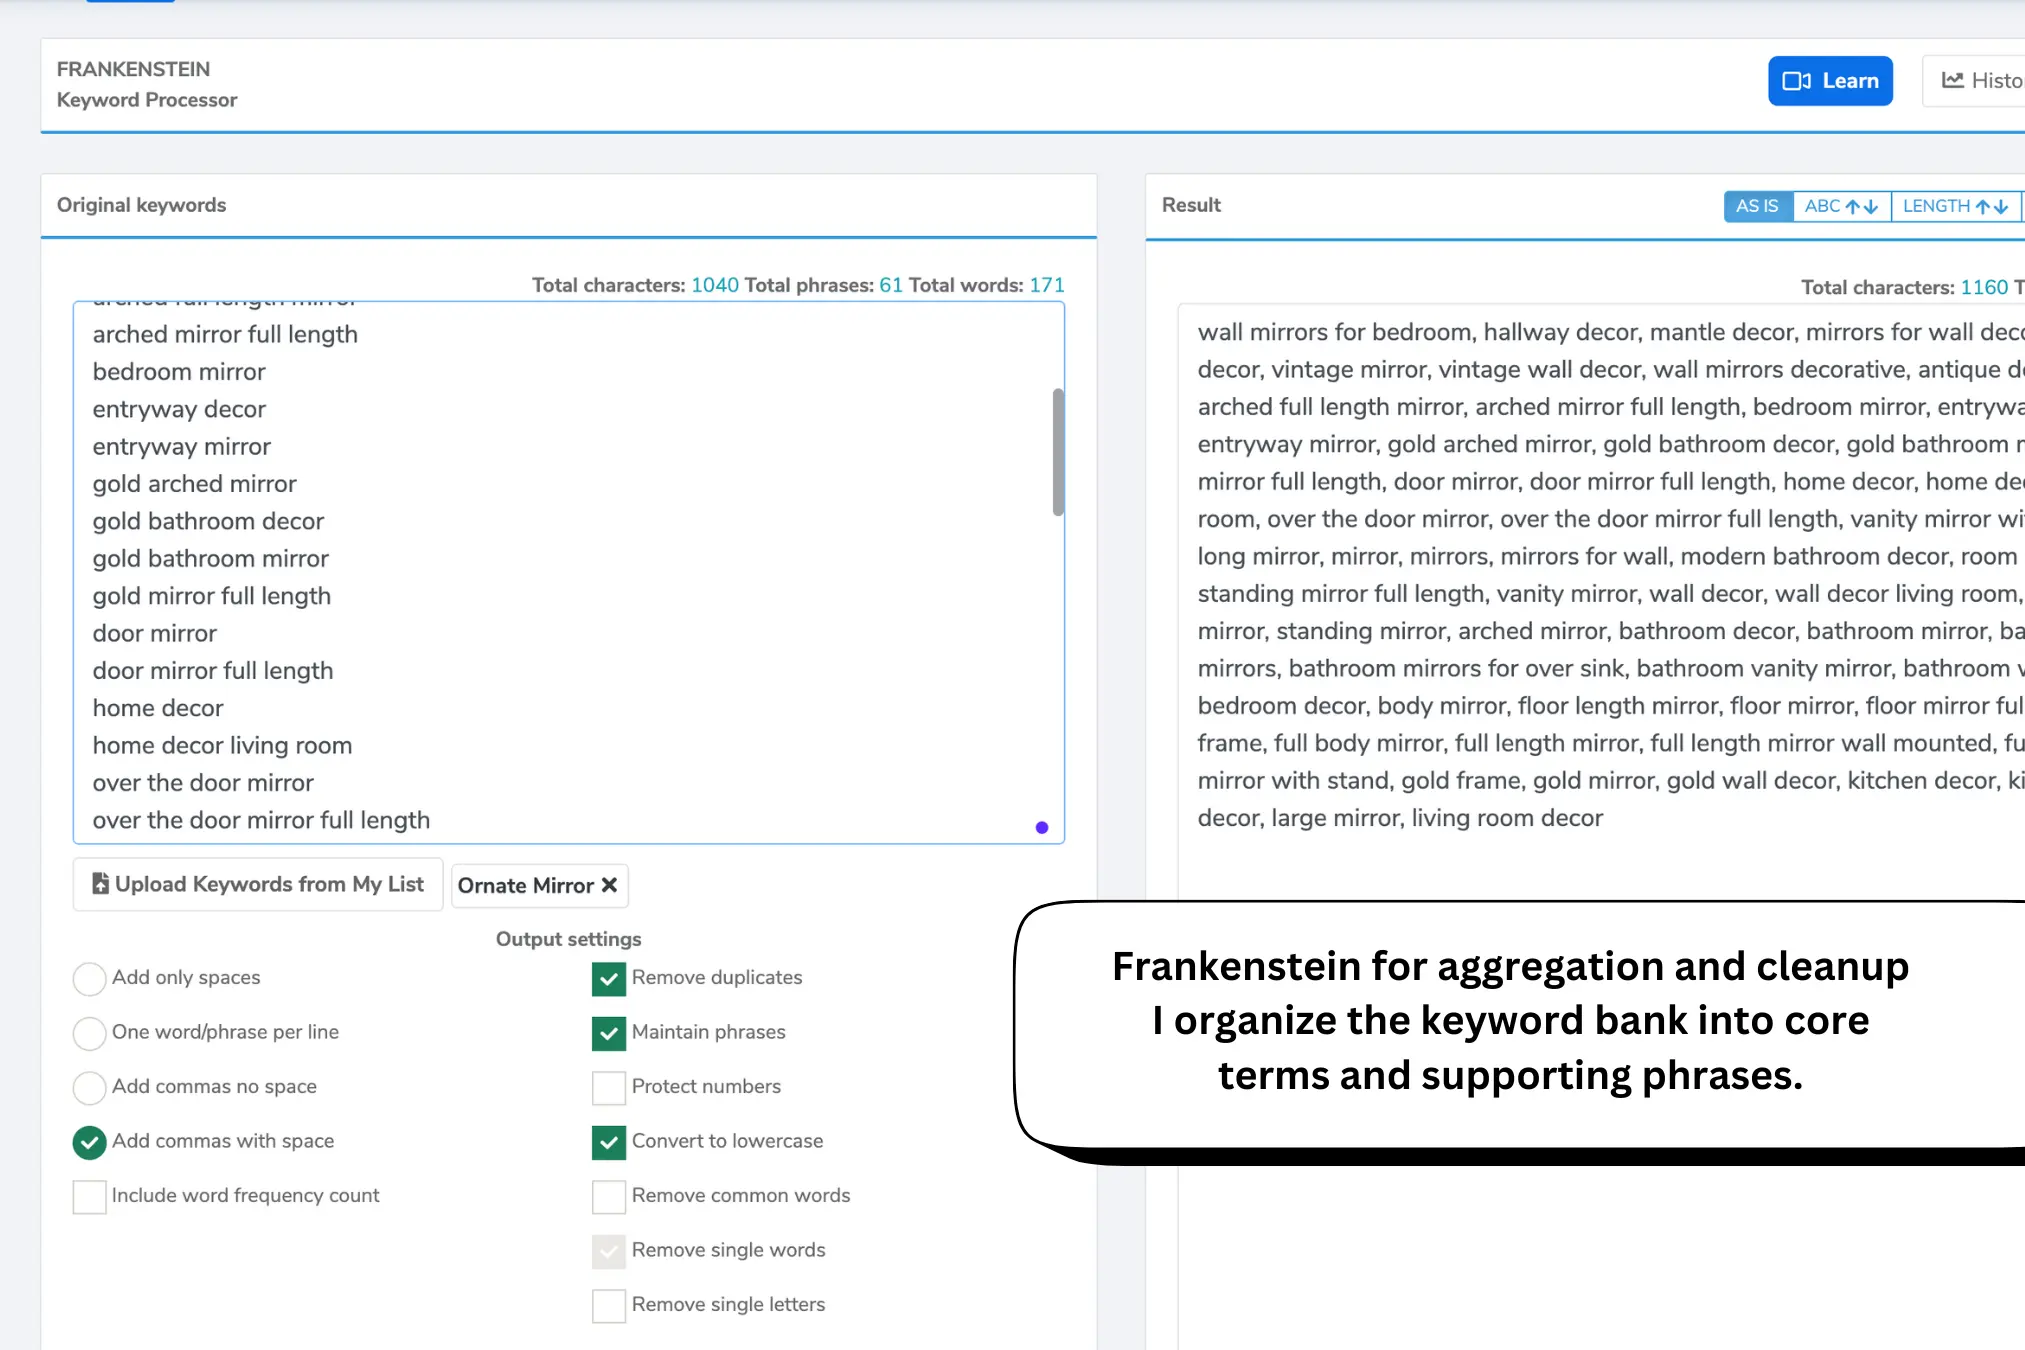The width and height of the screenshot is (2025, 1350).
Task: Click the 'entryway decor' keyword line
Action: click(x=179, y=409)
